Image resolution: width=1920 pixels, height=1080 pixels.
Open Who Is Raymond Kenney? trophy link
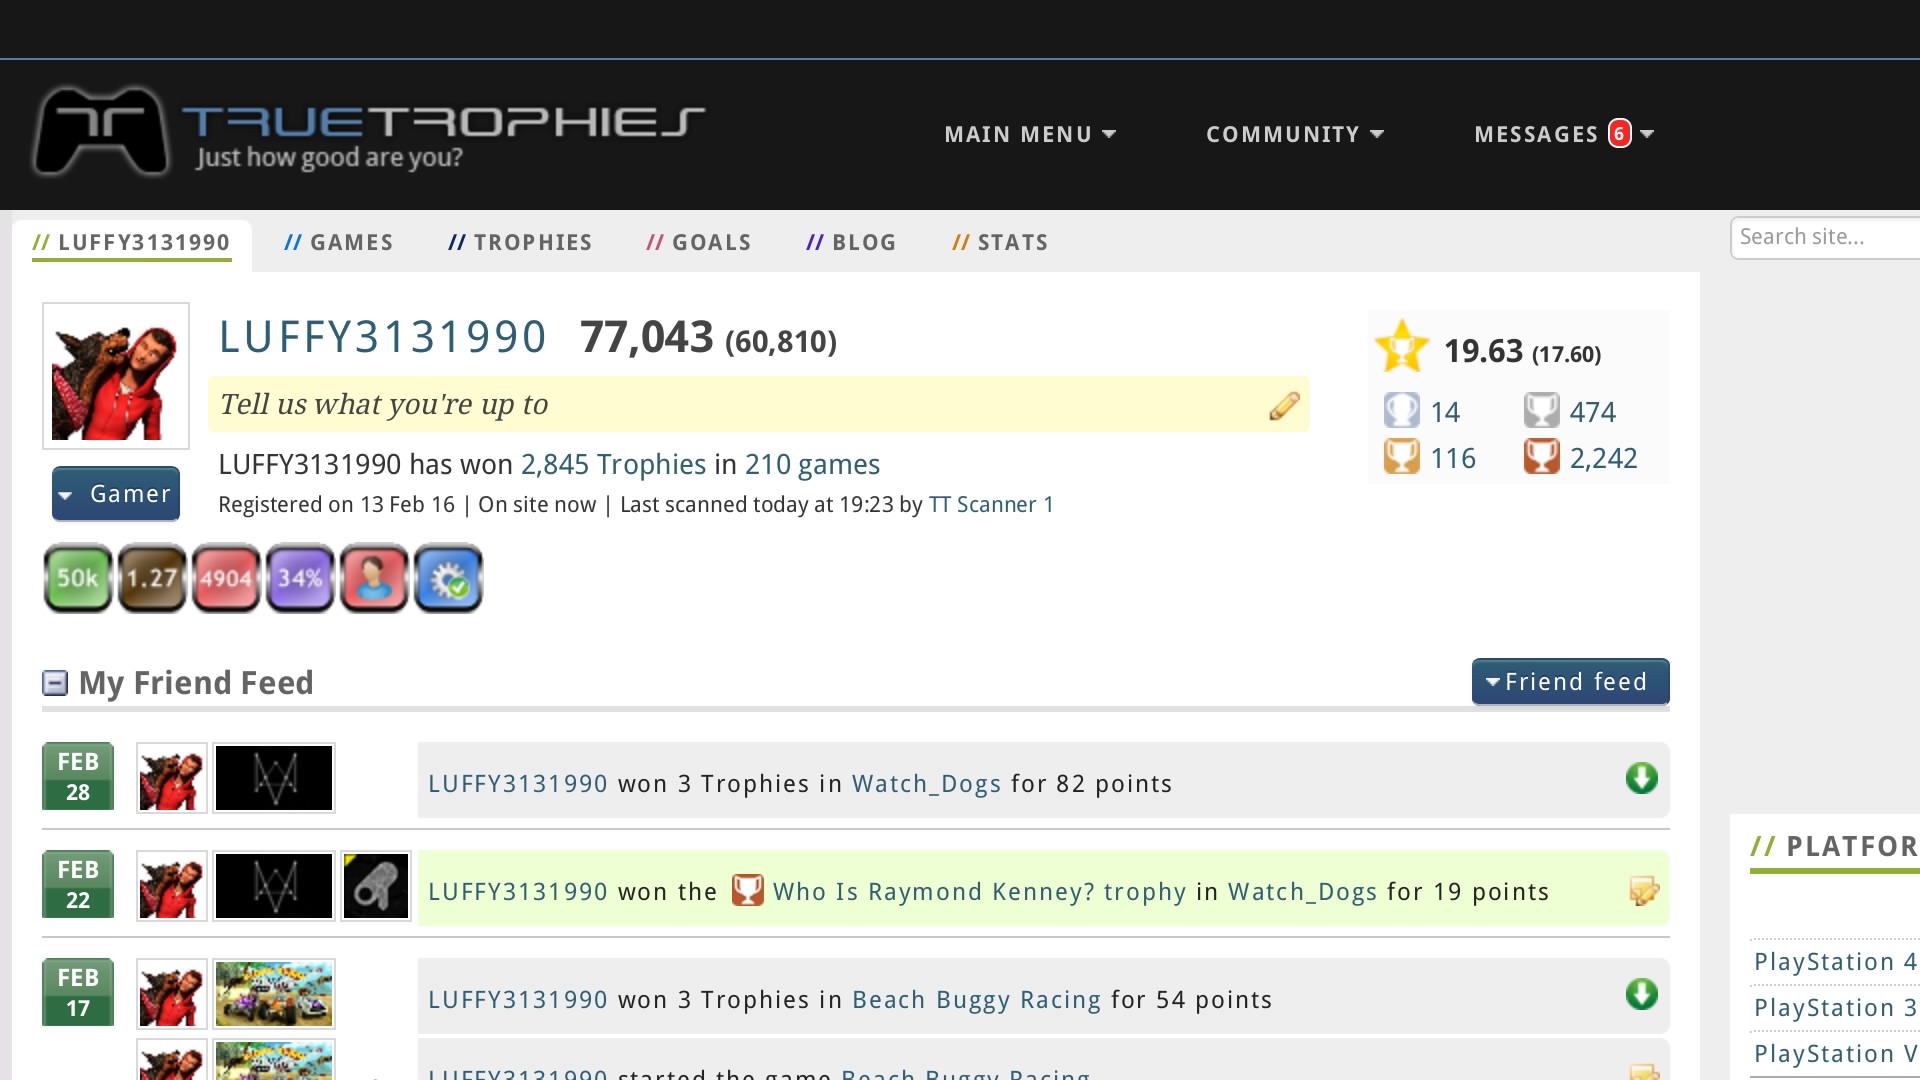[979, 892]
